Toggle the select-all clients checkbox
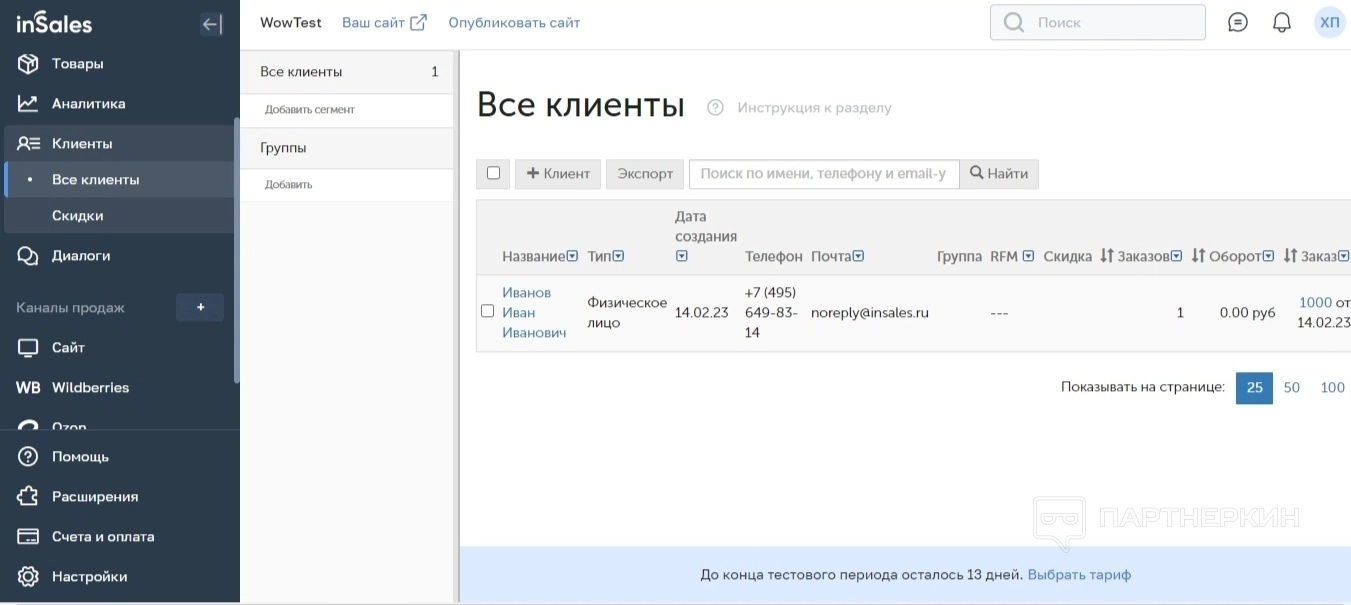1351x605 pixels. (x=493, y=173)
